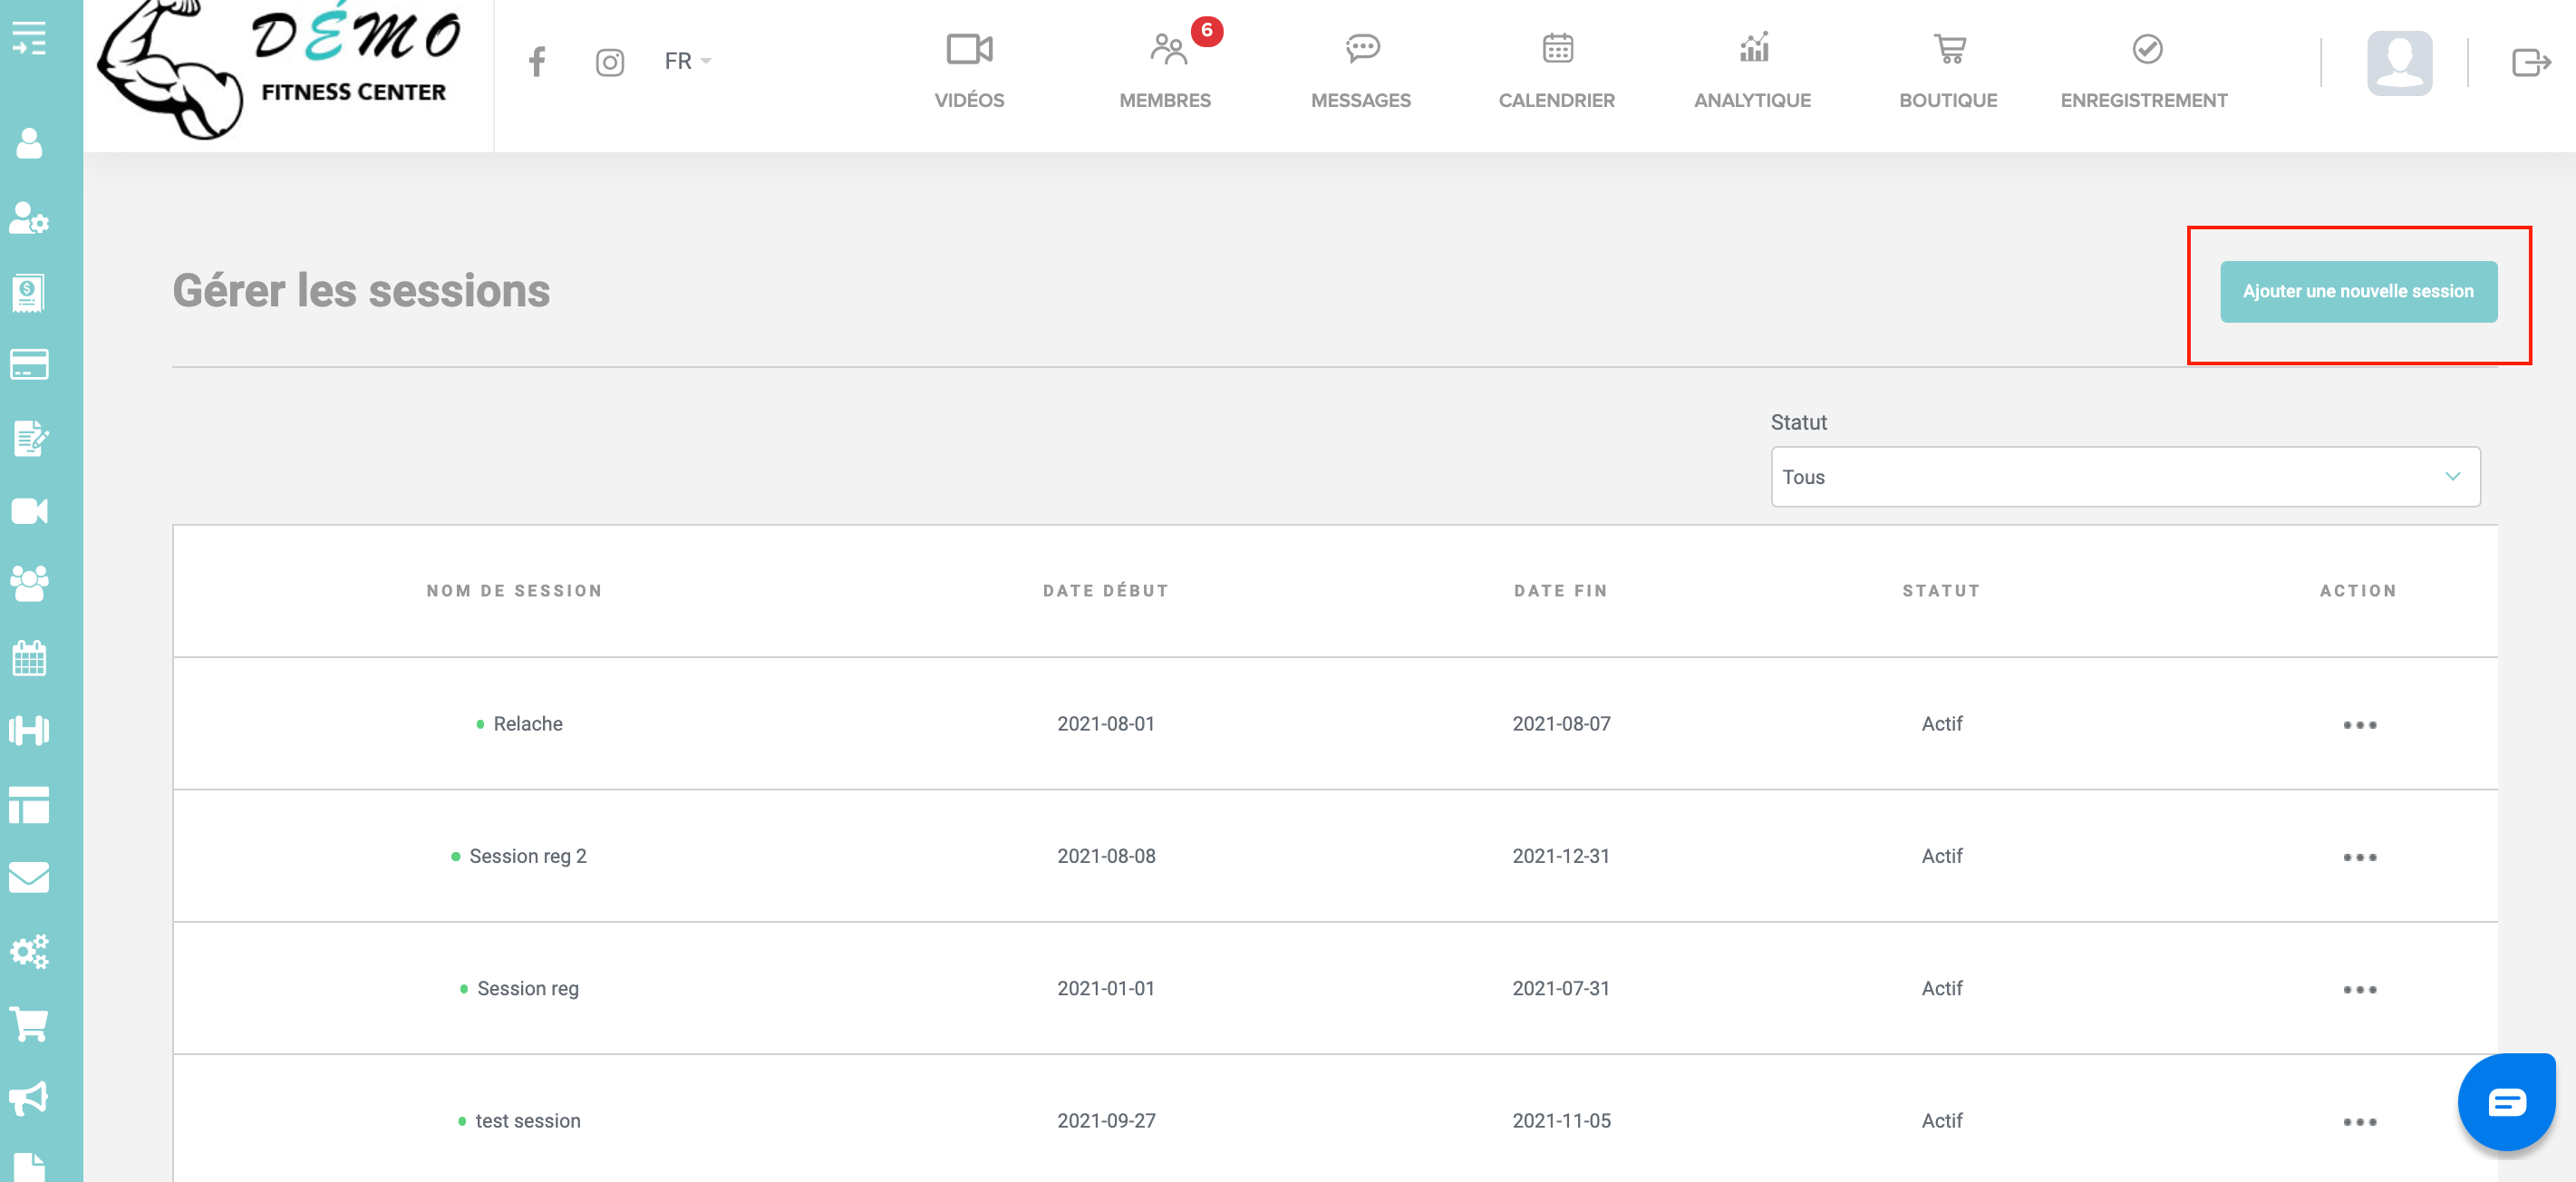Click start date 2021-09-27
2576x1182 pixels.
[1106, 1121]
